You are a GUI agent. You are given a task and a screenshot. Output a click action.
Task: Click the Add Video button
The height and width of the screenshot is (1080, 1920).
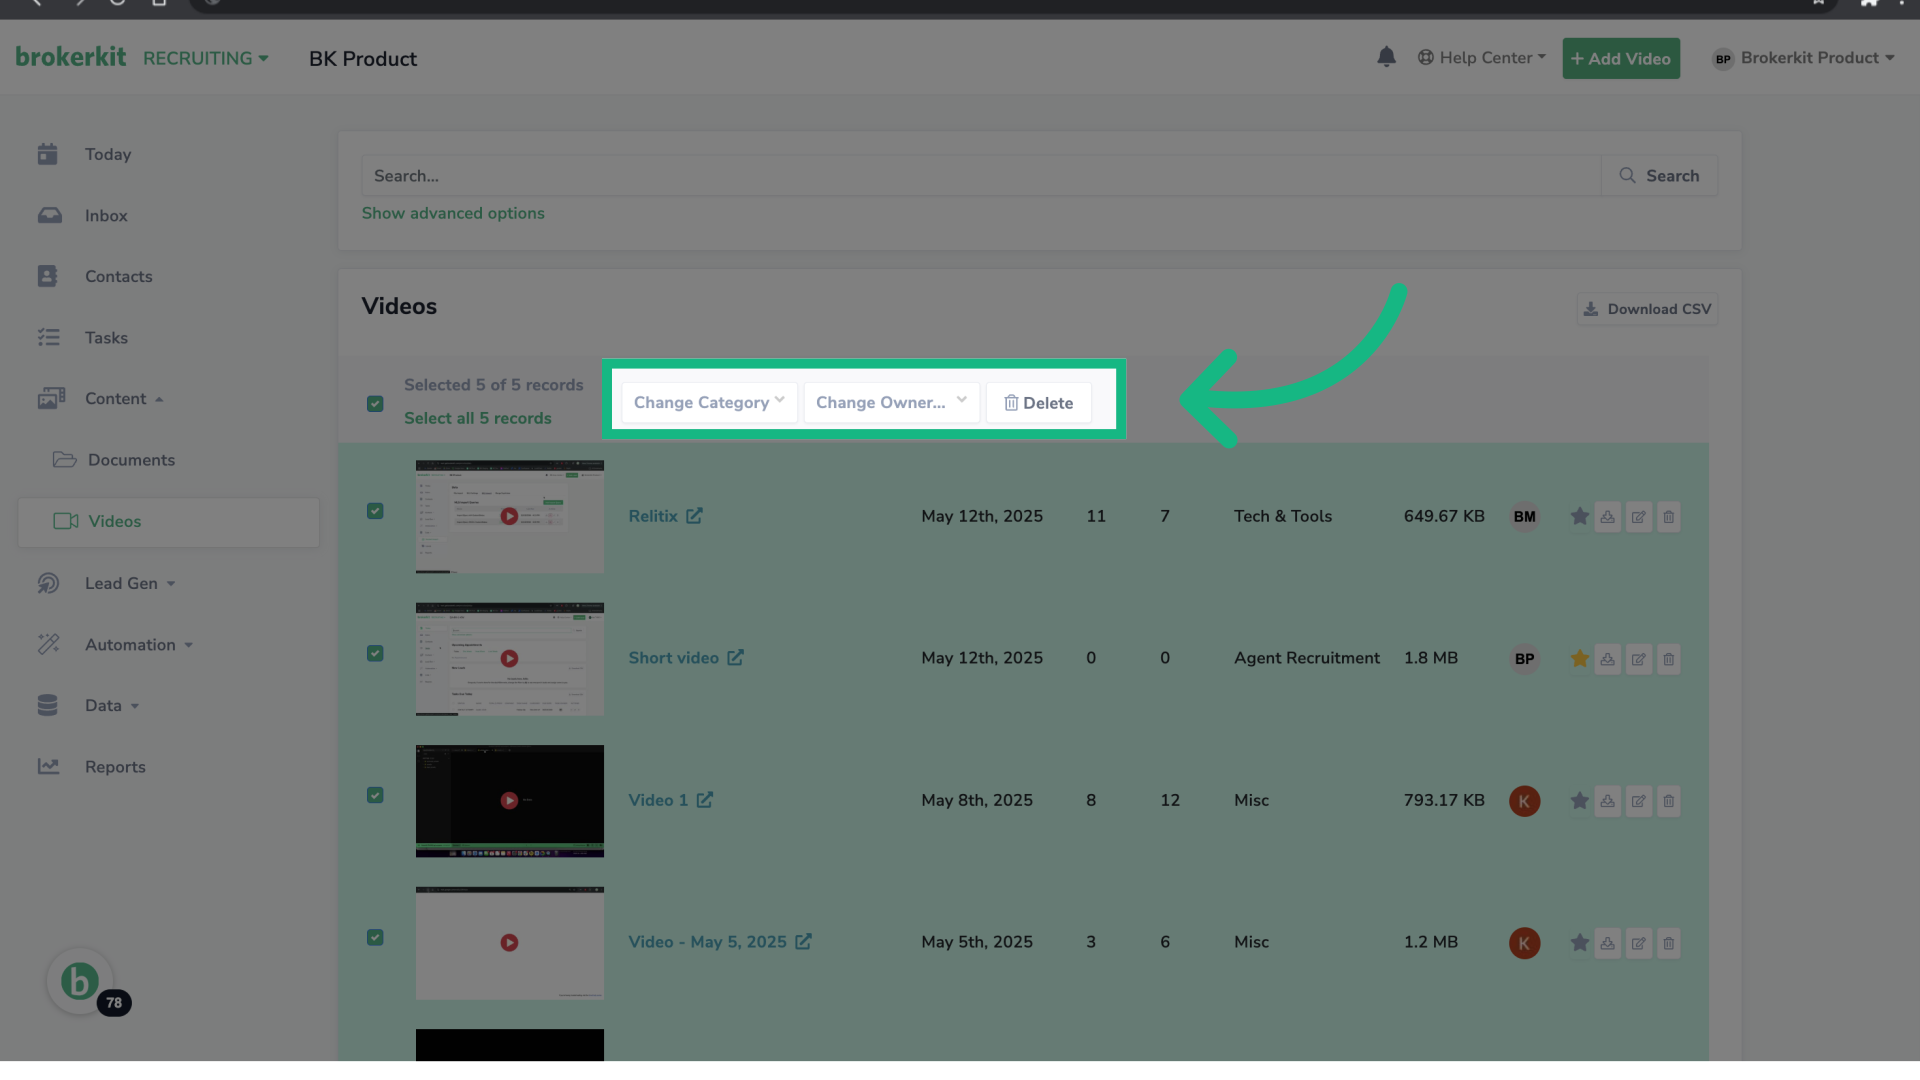coord(1621,58)
